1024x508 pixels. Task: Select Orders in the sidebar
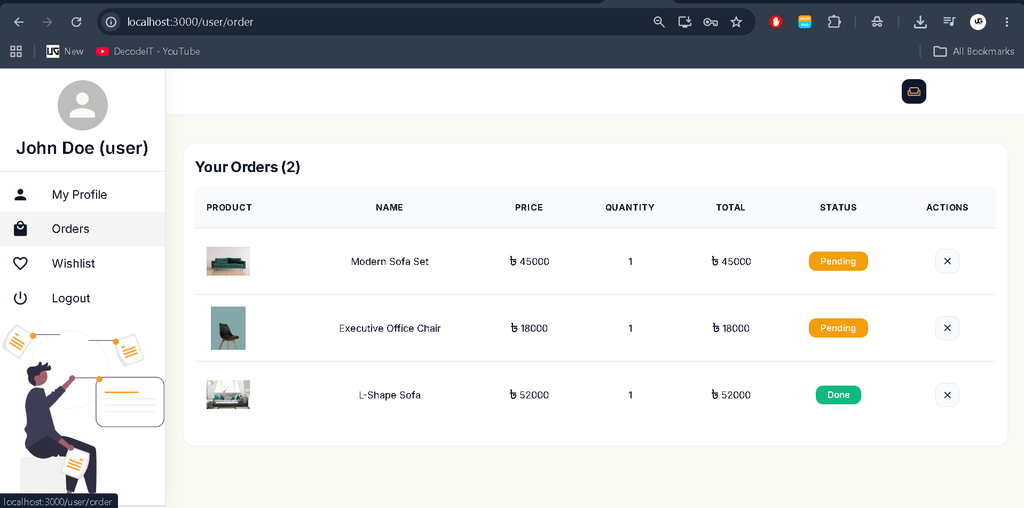pyautogui.click(x=82, y=229)
